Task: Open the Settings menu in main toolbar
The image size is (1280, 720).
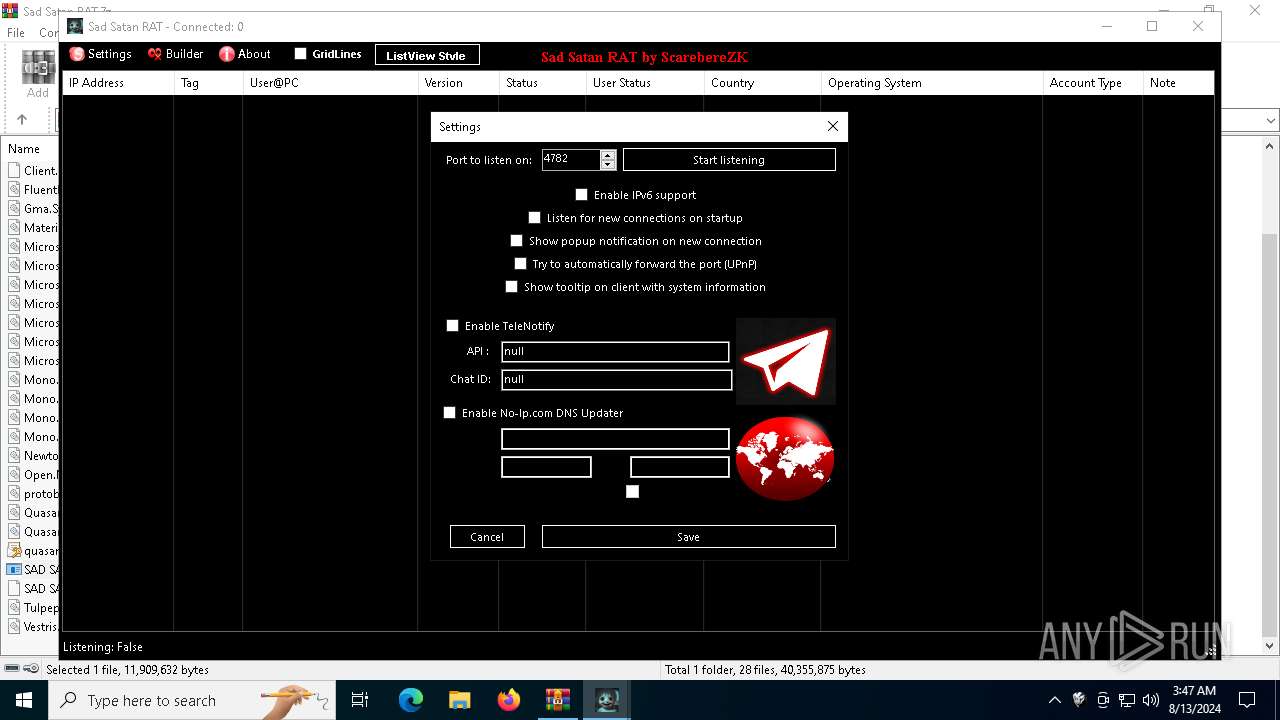Action: click(x=100, y=54)
